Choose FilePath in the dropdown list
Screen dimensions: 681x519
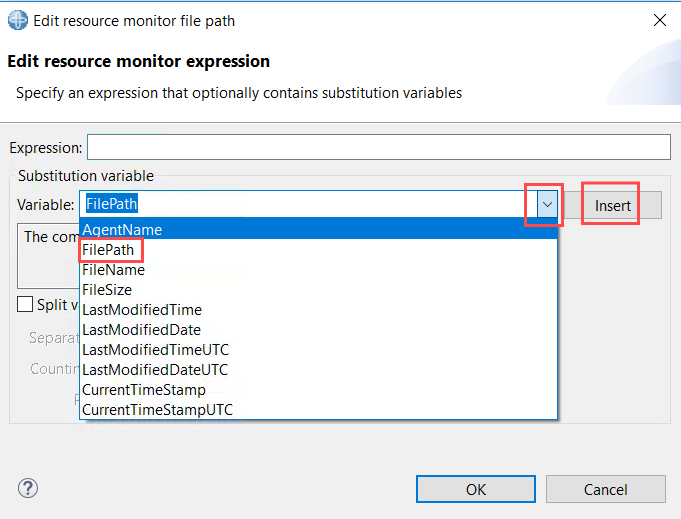[318, 250]
